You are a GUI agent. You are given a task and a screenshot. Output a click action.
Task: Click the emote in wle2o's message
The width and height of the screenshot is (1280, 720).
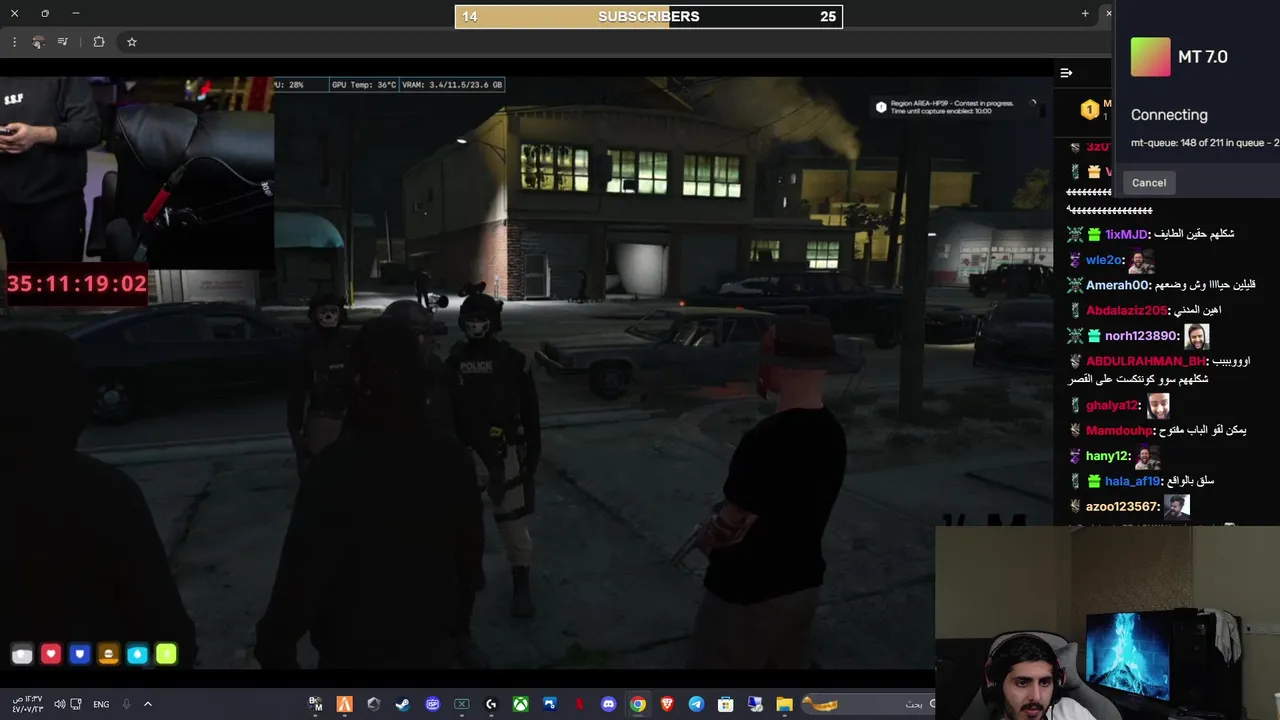click(1141, 260)
